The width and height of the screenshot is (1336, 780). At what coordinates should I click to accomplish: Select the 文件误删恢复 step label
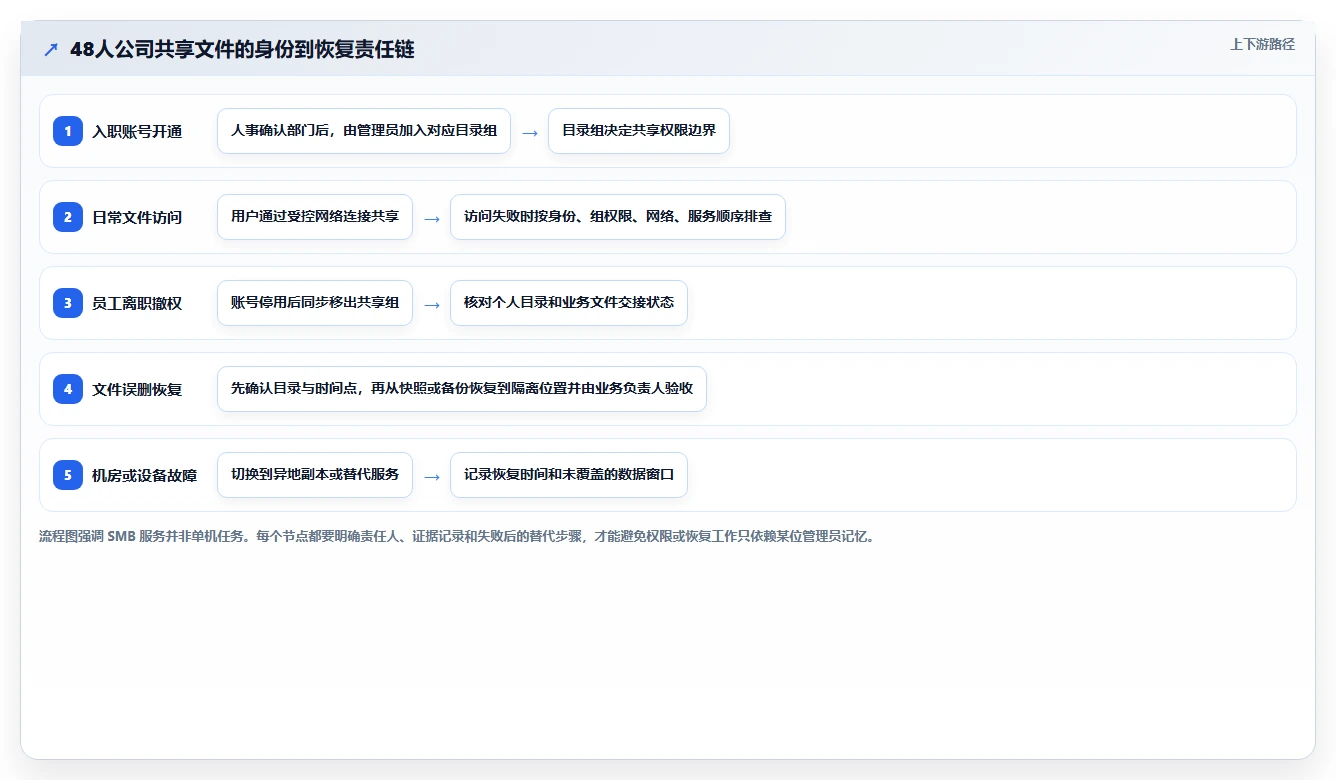coord(137,389)
